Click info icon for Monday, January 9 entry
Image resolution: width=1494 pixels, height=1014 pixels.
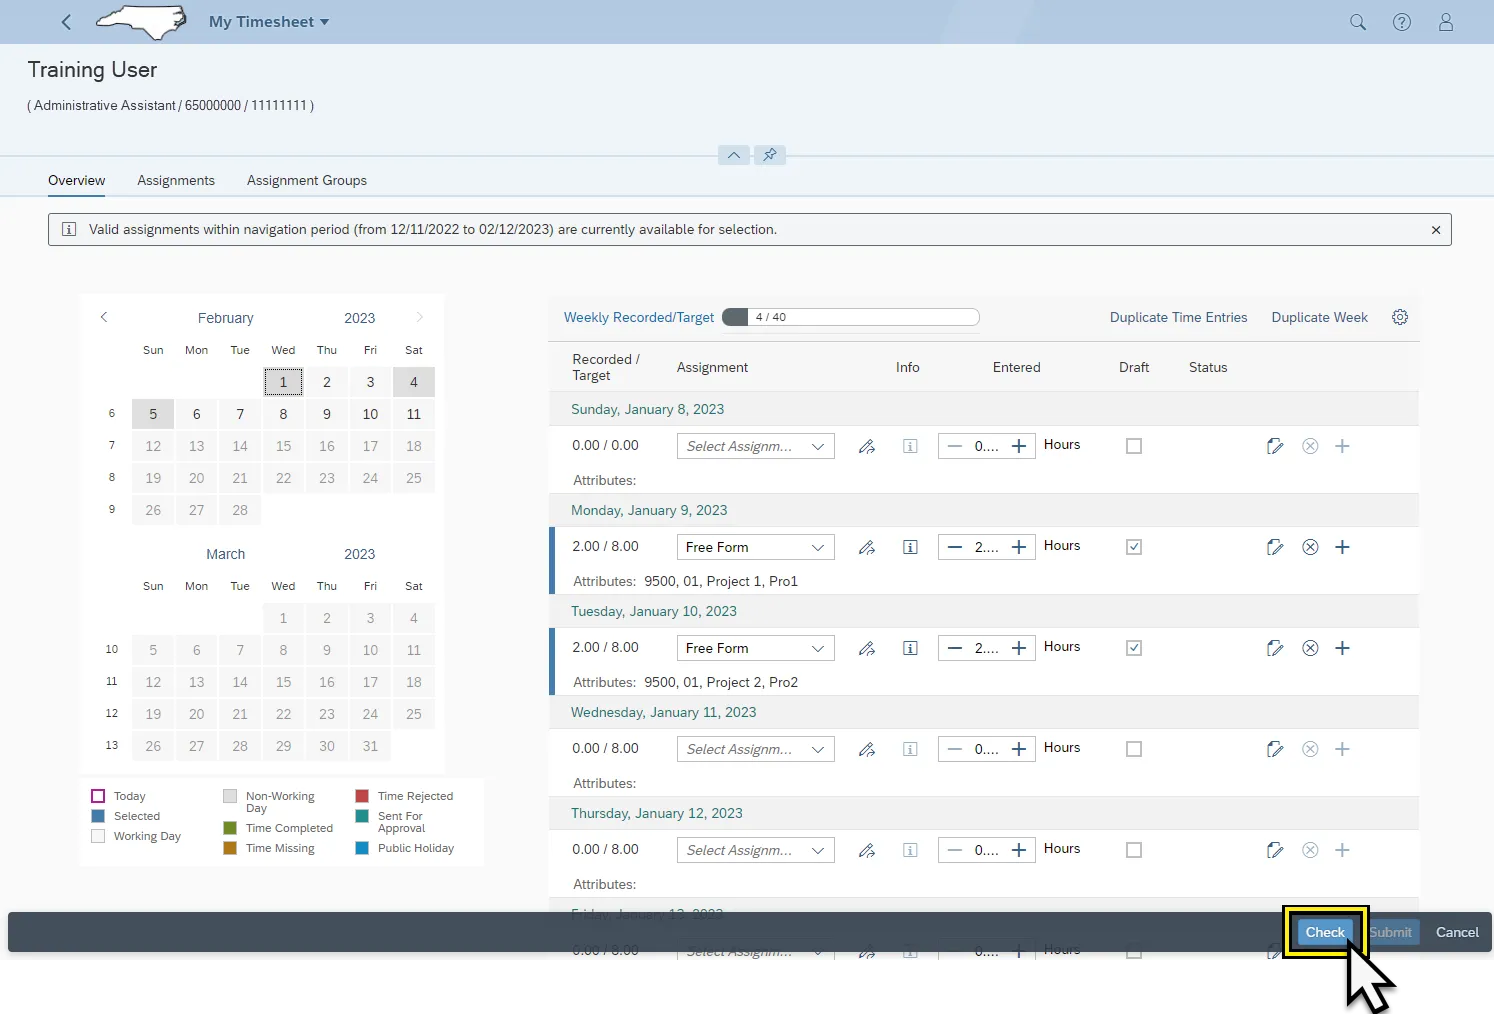tap(910, 547)
